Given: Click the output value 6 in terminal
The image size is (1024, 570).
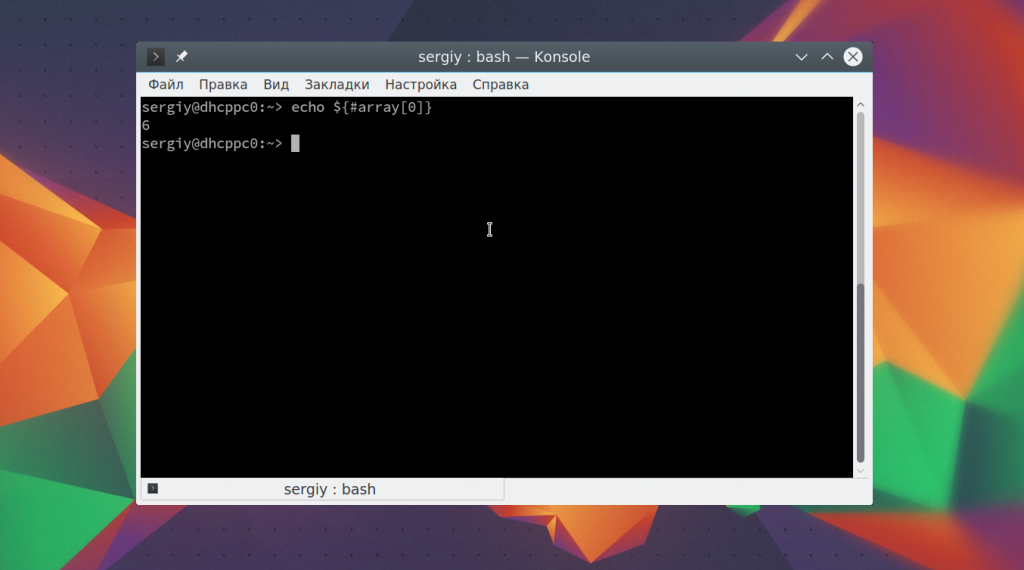Looking at the screenshot, I should pos(146,126).
